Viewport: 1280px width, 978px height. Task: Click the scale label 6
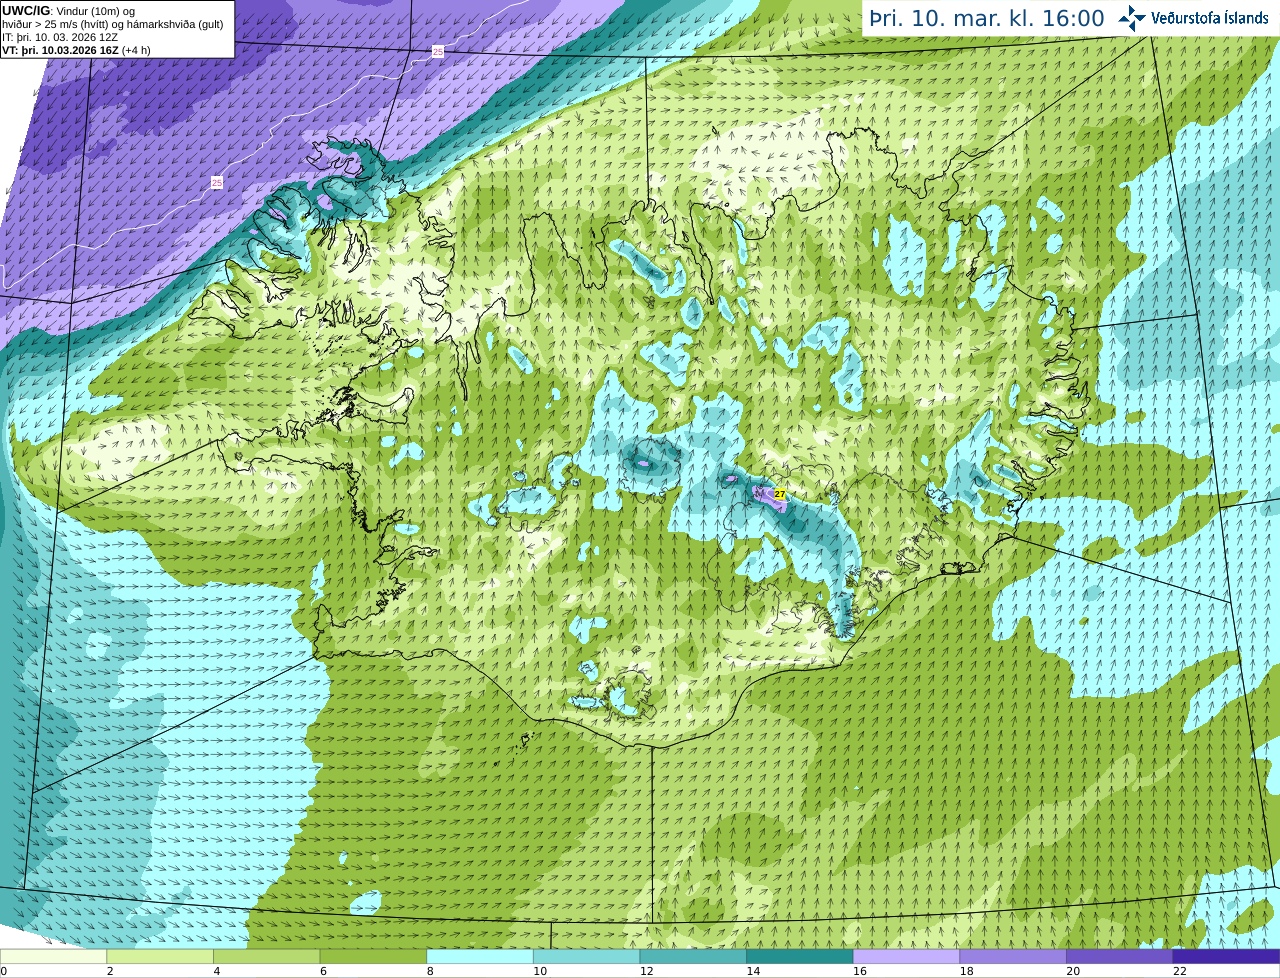pyautogui.click(x=323, y=971)
